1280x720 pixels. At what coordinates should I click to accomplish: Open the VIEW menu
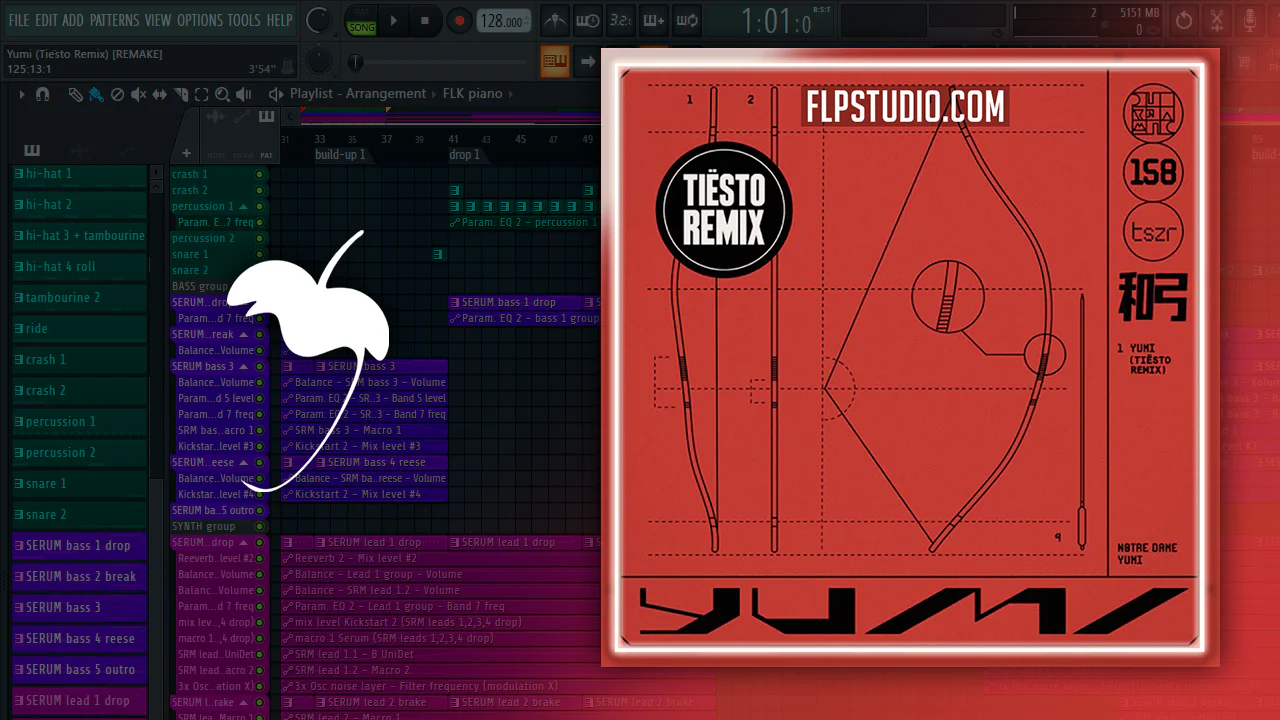[158, 20]
